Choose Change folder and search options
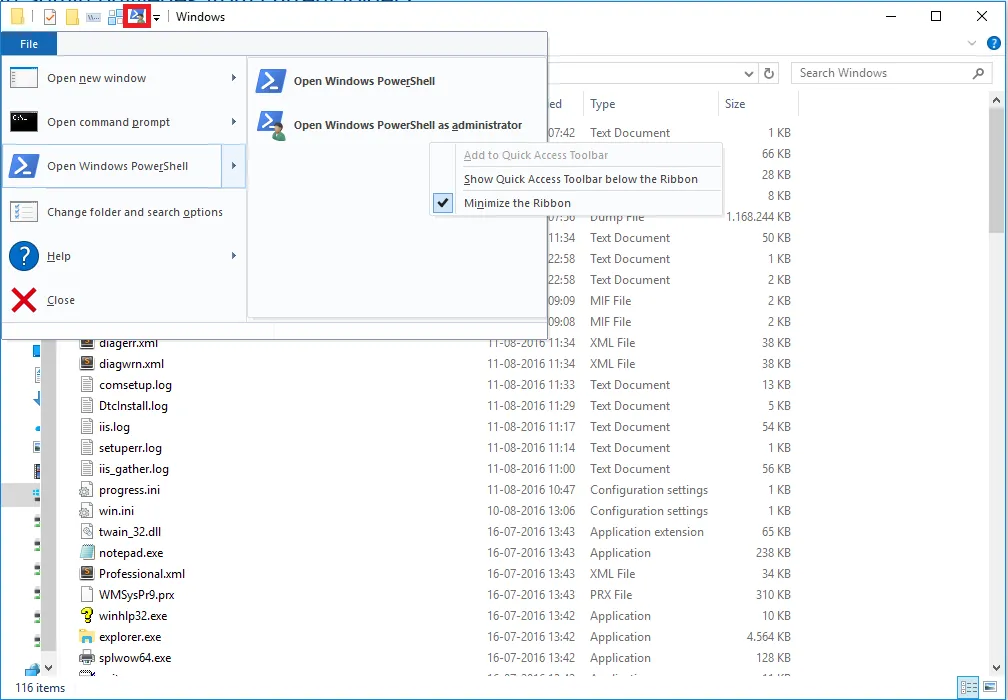Viewport: 1008px width, 700px height. click(124, 211)
